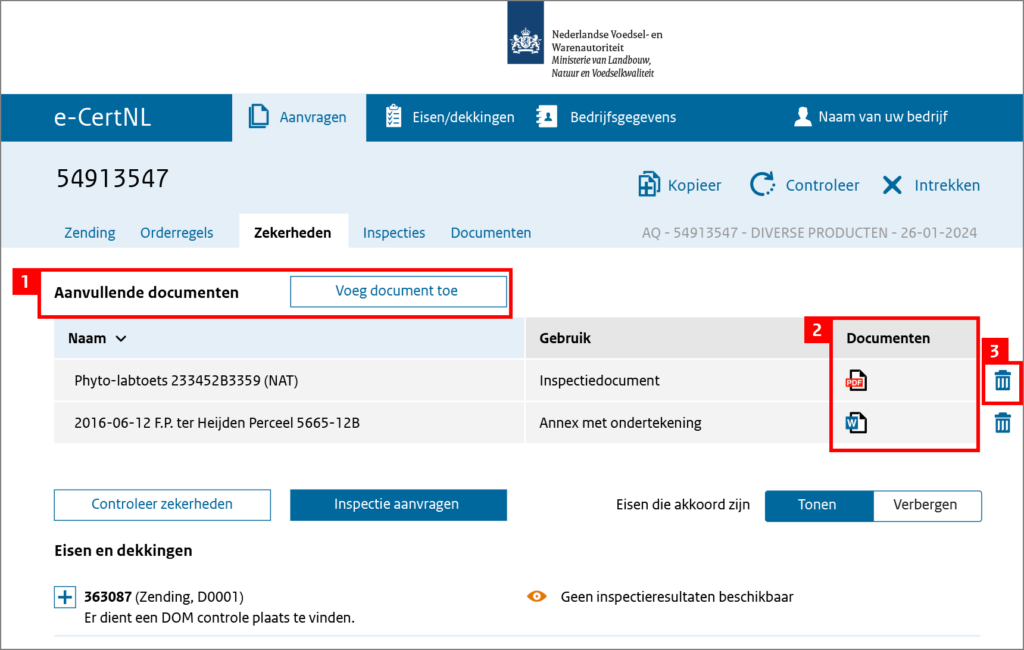Delete the Phyto-labtoets document
Screen dimensions: 1024x650
(1002, 380)
